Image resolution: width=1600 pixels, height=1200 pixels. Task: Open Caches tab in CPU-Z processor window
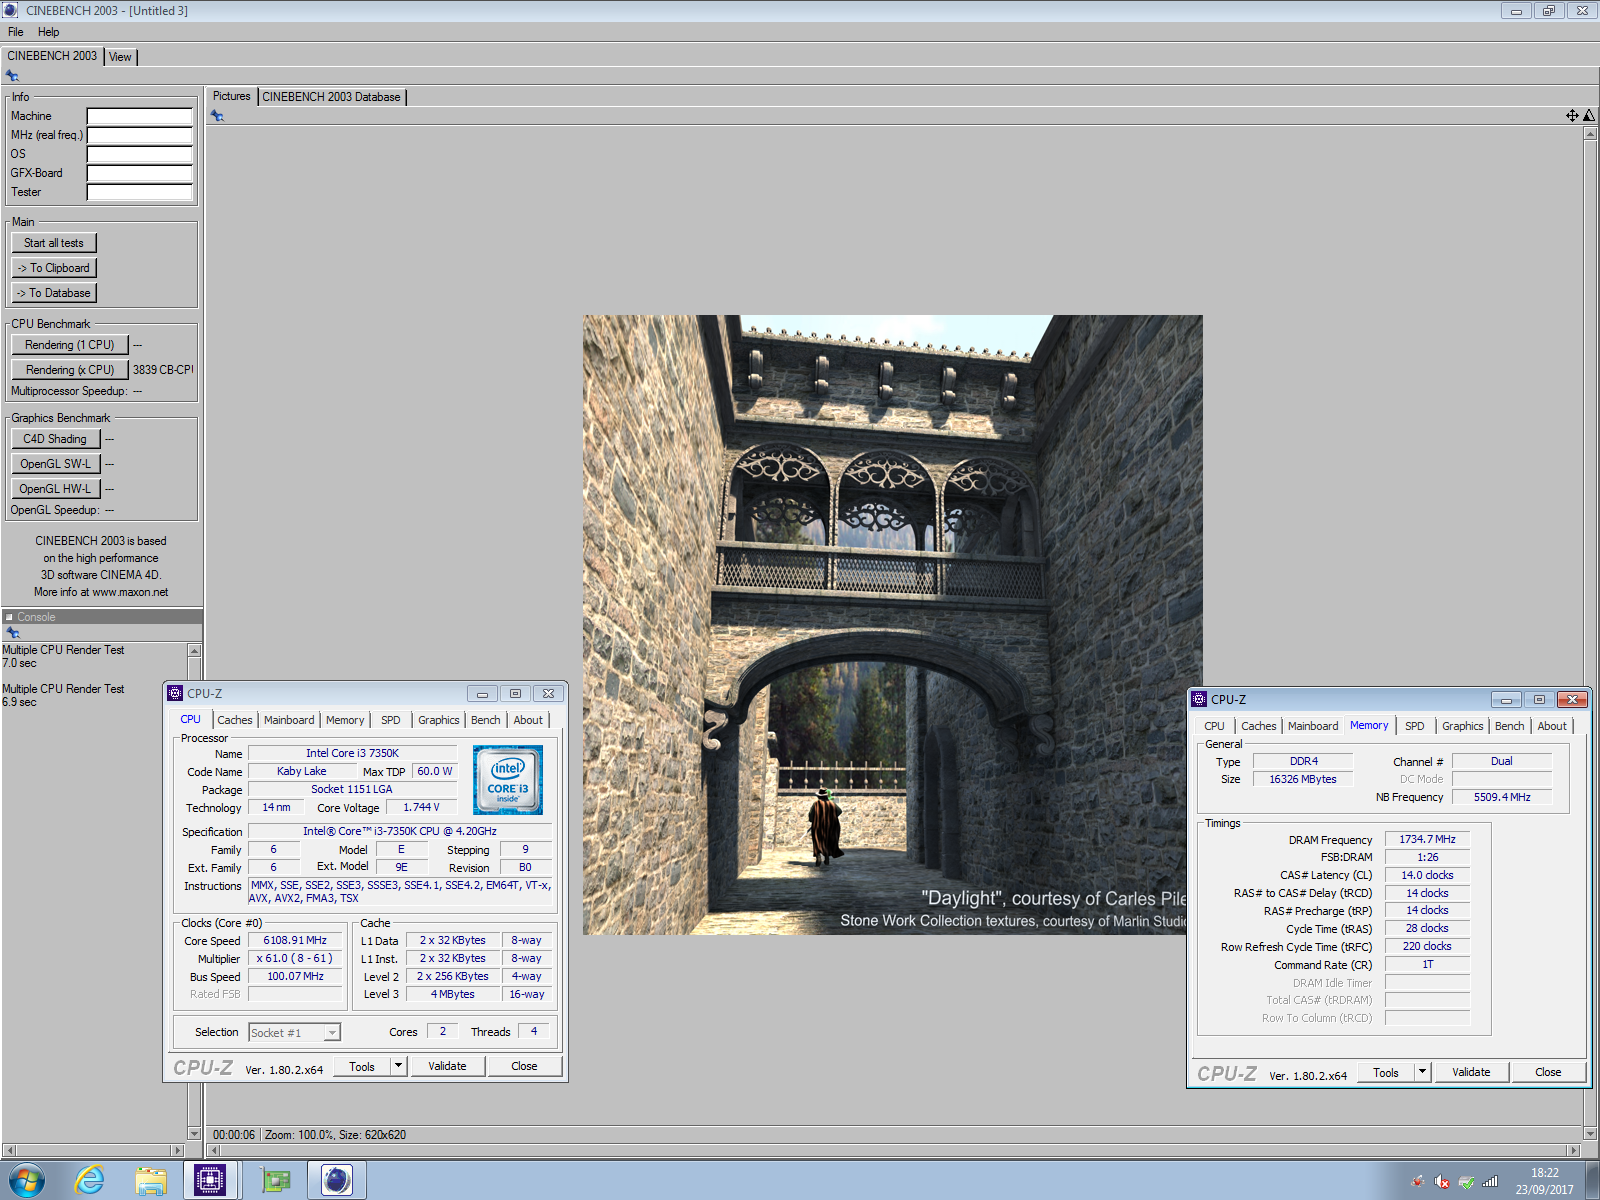[235, 720]
